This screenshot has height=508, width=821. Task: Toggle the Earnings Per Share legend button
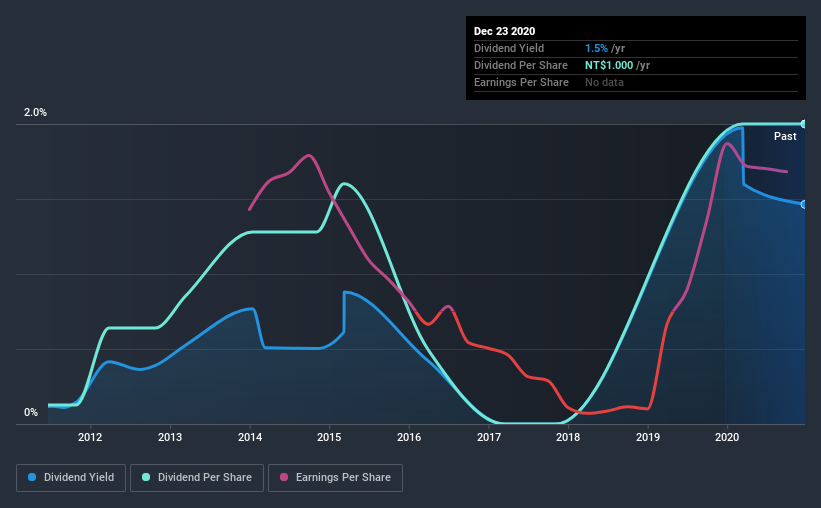click(335, 478)
